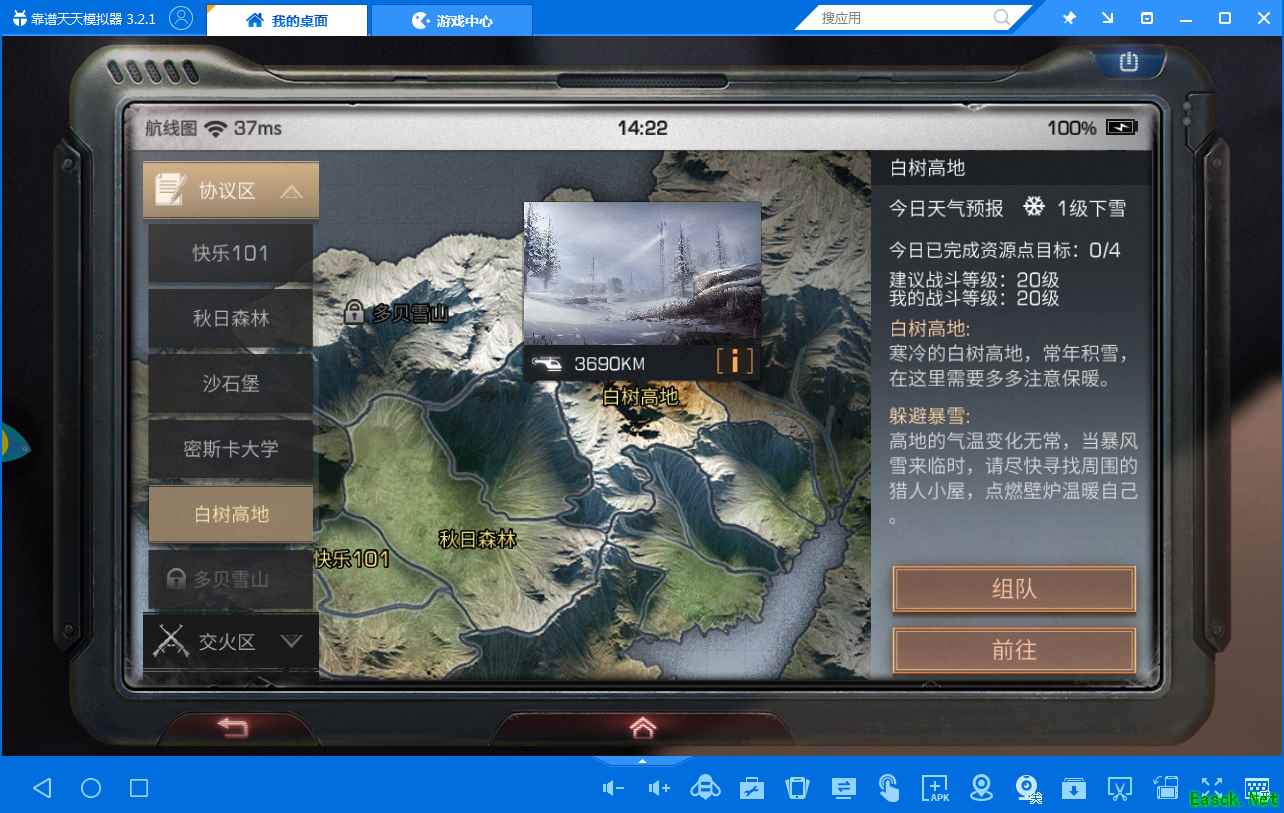This screenshot has height=813, width=1284.
Task: Click the 1级下雪 weather forecast text
Action: [1091, 208]
